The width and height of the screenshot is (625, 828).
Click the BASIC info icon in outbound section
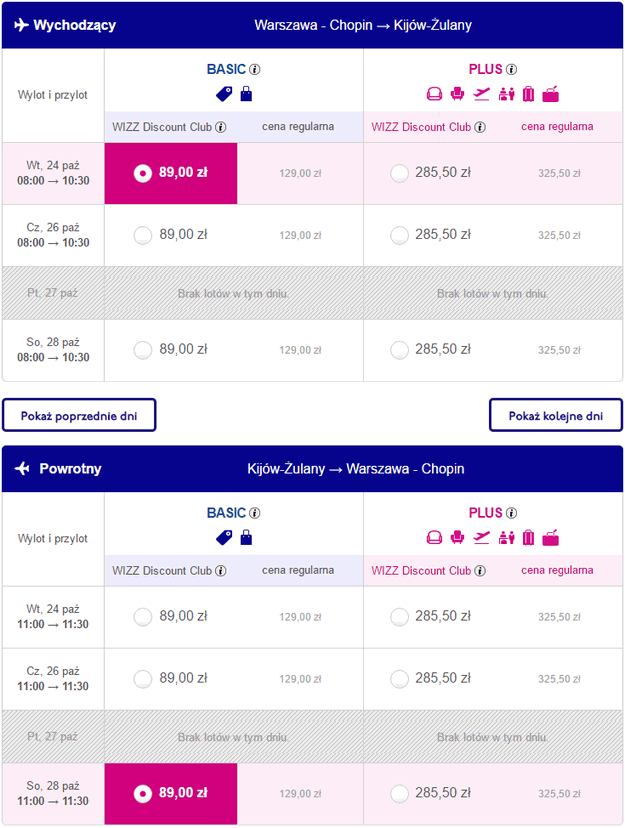[255, 70]
